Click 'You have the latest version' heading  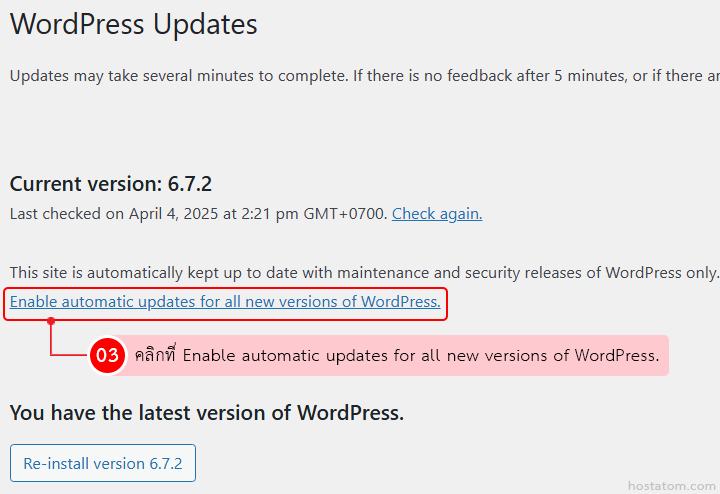point(206,412)
